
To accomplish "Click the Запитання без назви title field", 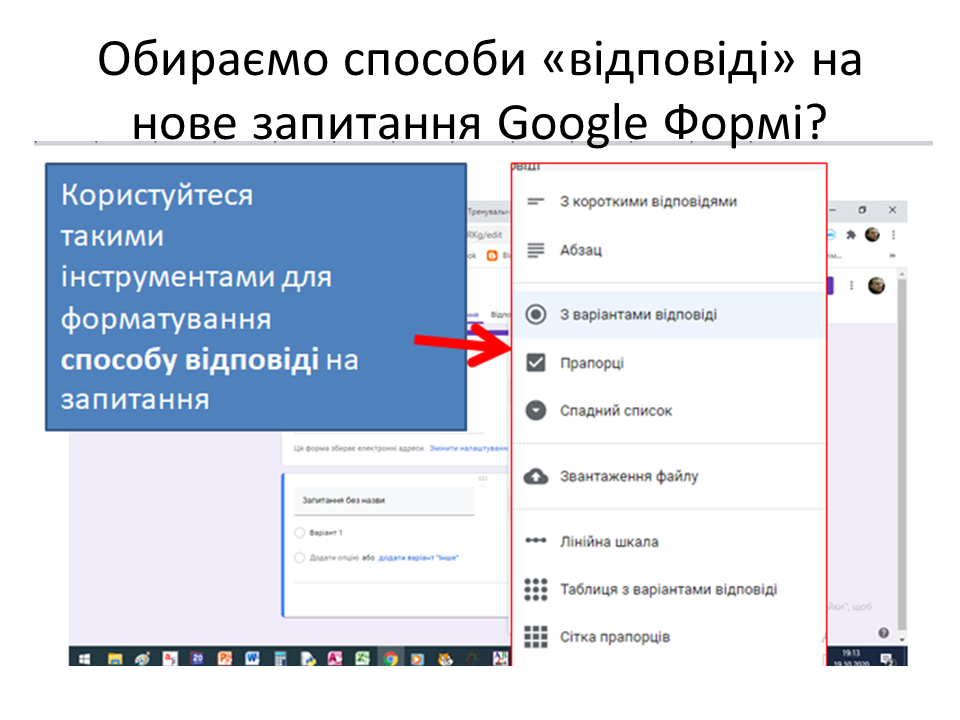I will click(x=384, y=501).
